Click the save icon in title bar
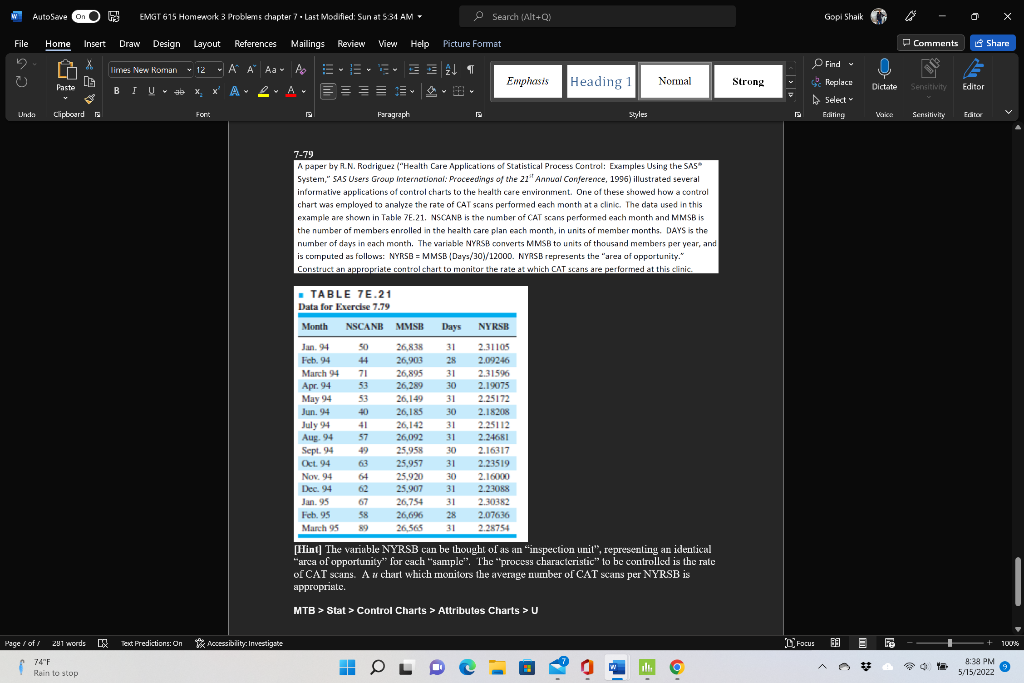1024x683 pixels. point(114,16)
